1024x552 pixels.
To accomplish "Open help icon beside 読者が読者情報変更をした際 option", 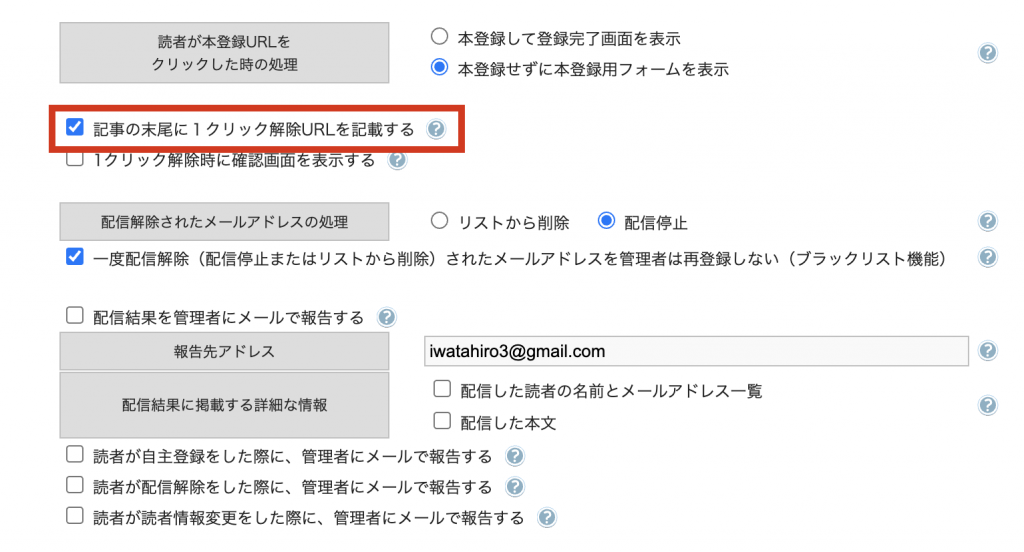I will (x=547, y=518).
